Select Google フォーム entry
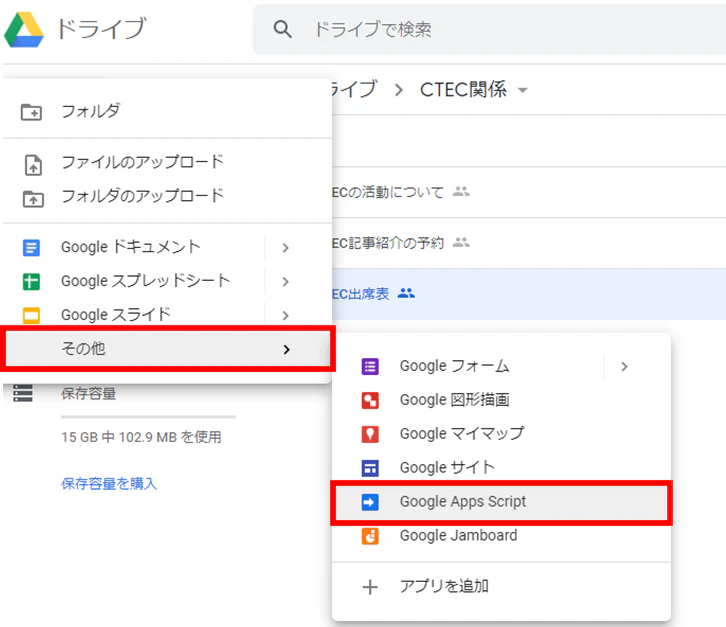This screenshot has height=627, width=726. (x=501, y=366)
